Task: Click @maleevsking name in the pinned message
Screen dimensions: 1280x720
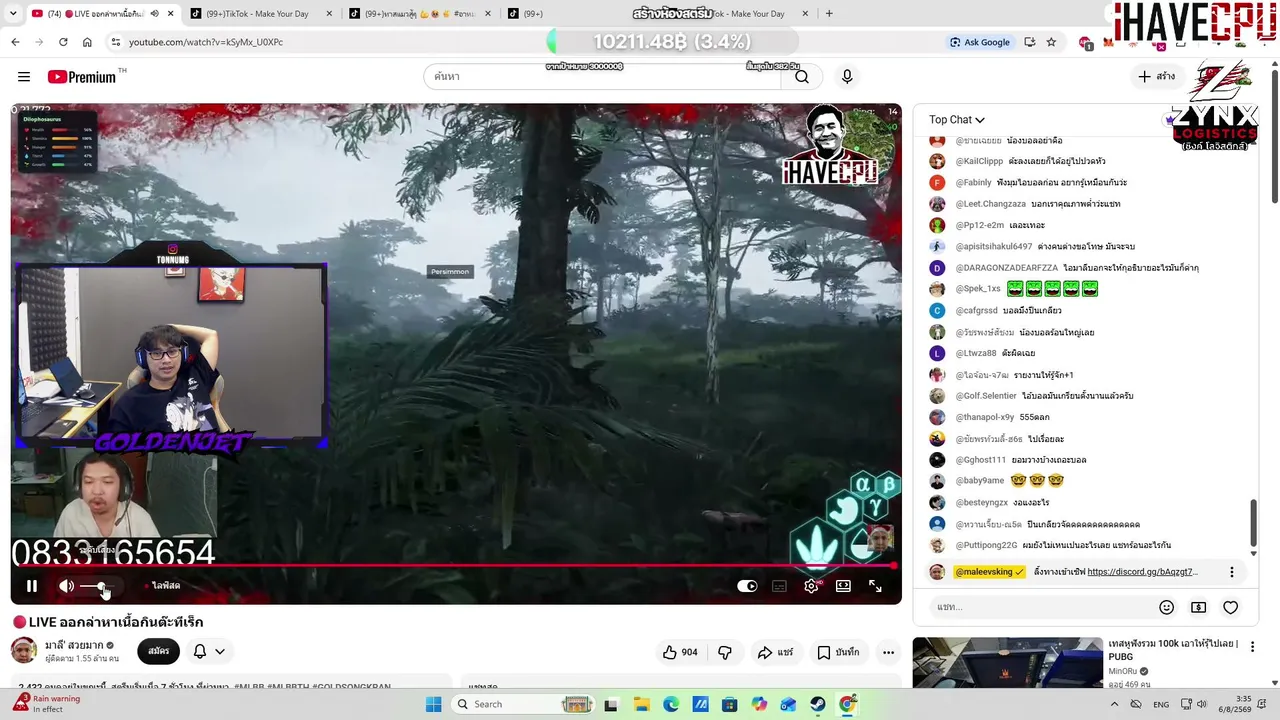Action: (x=989, y=572)
